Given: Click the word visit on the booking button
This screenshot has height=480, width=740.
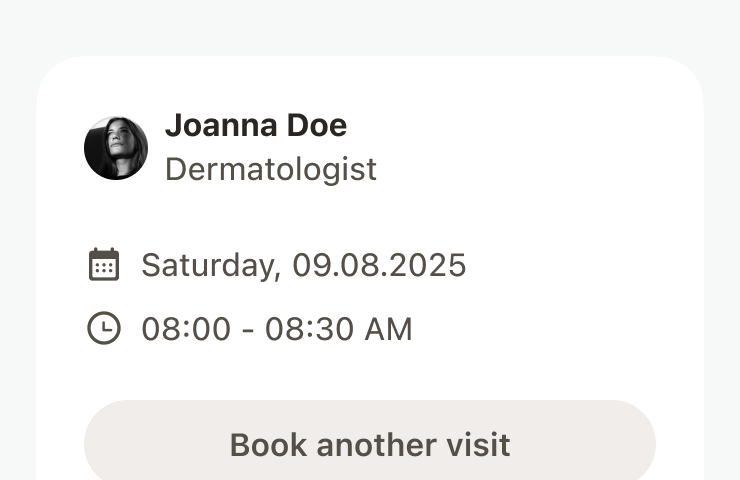Looking at the screenshot, I should (480, 444).
